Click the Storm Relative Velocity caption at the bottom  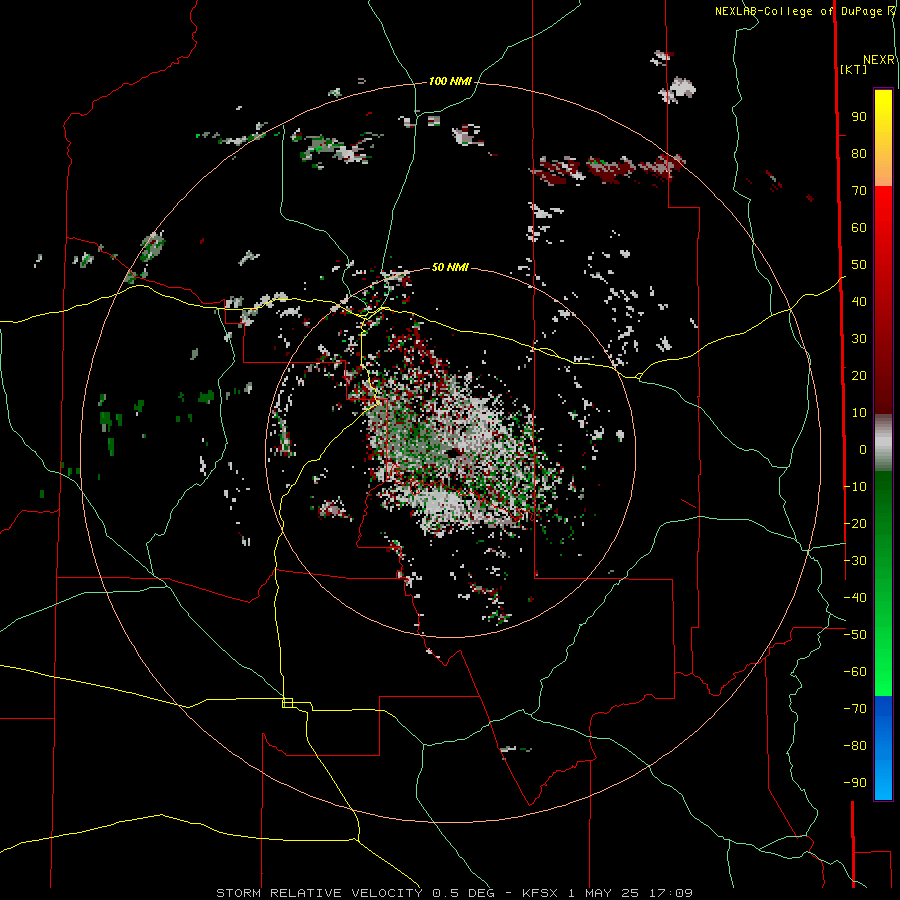click(454, 893)
